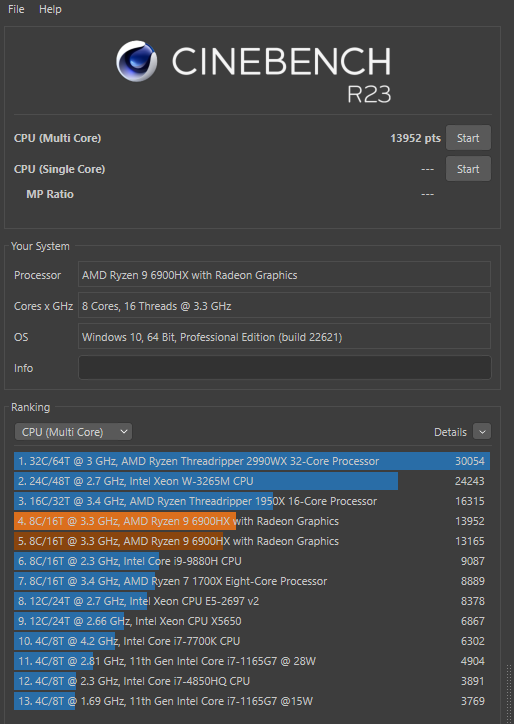Select ranking row 8 Xeon E5-2697 v2

252,601
